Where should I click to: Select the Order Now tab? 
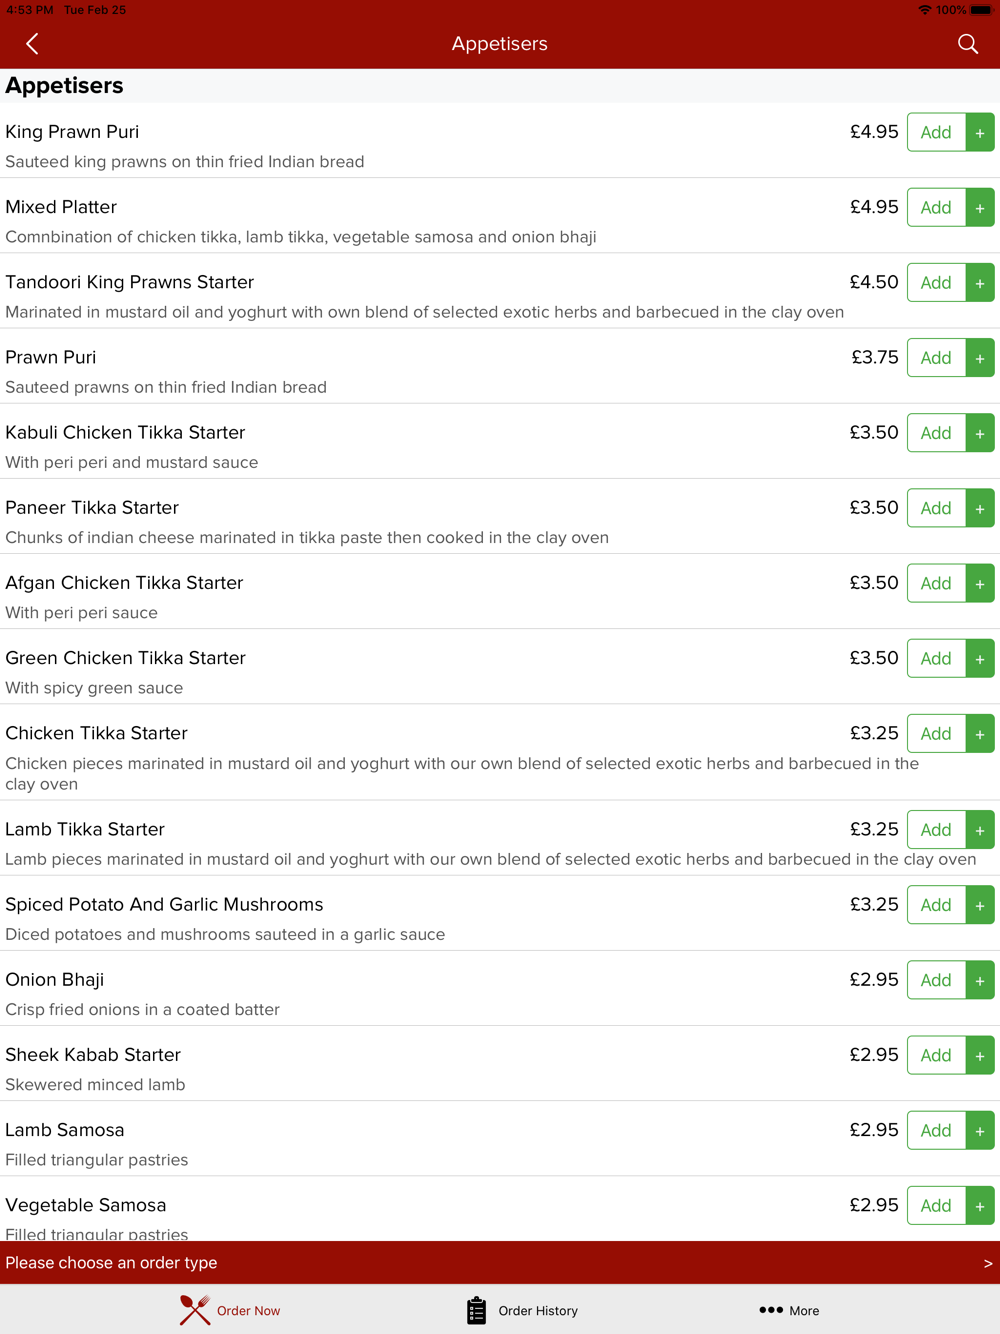230,1310
